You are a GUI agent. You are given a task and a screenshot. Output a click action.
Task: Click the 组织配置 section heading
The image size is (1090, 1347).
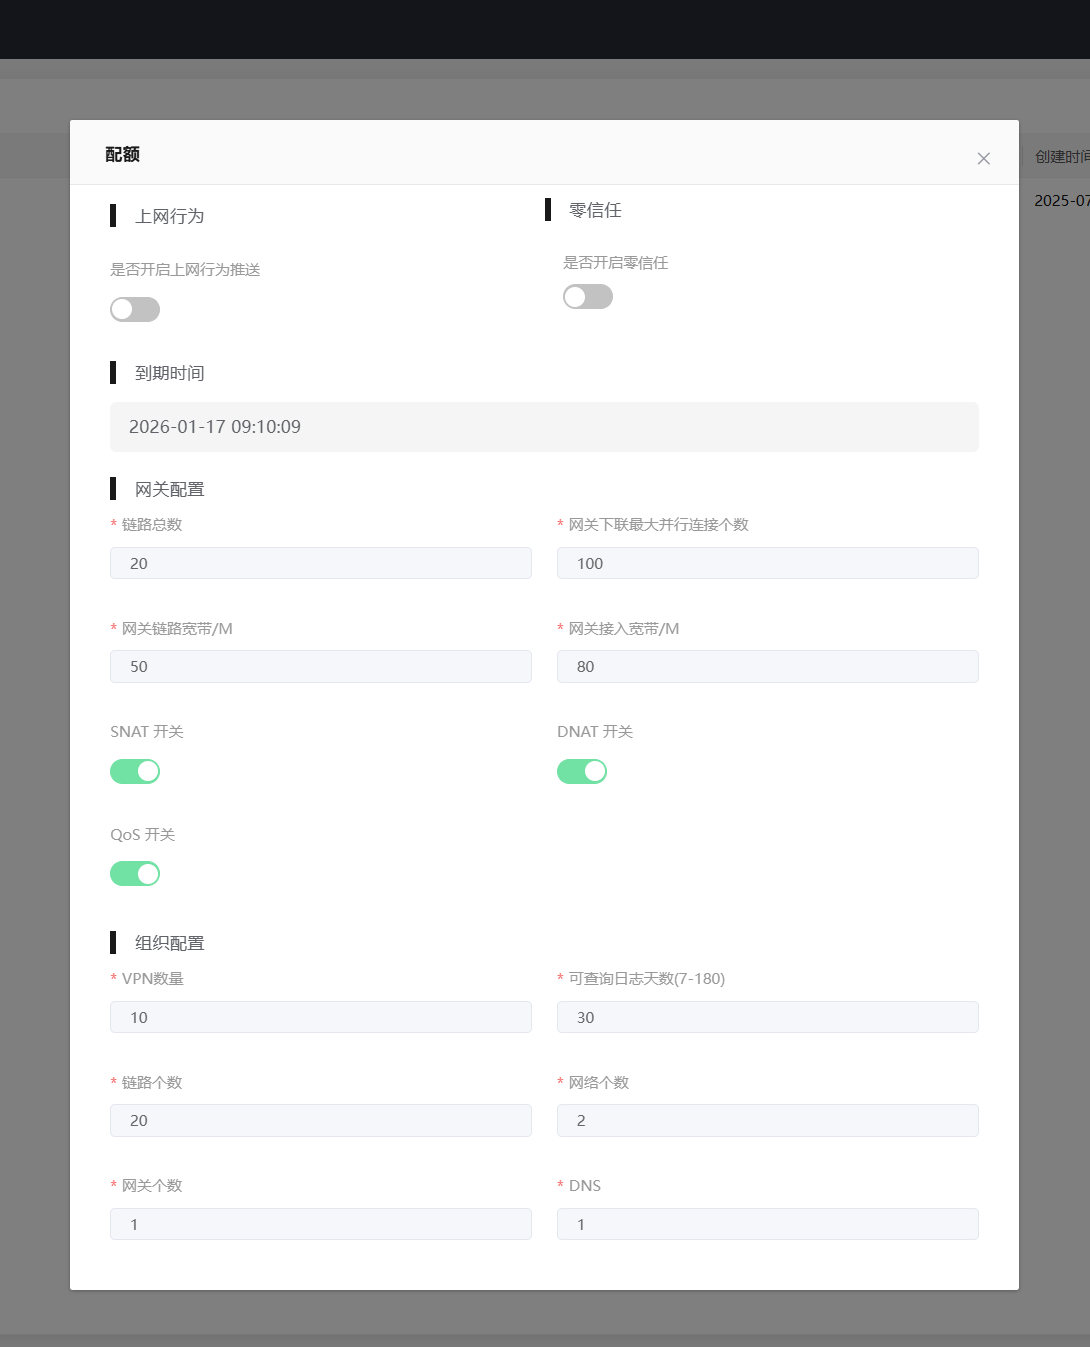click(170, 943)
